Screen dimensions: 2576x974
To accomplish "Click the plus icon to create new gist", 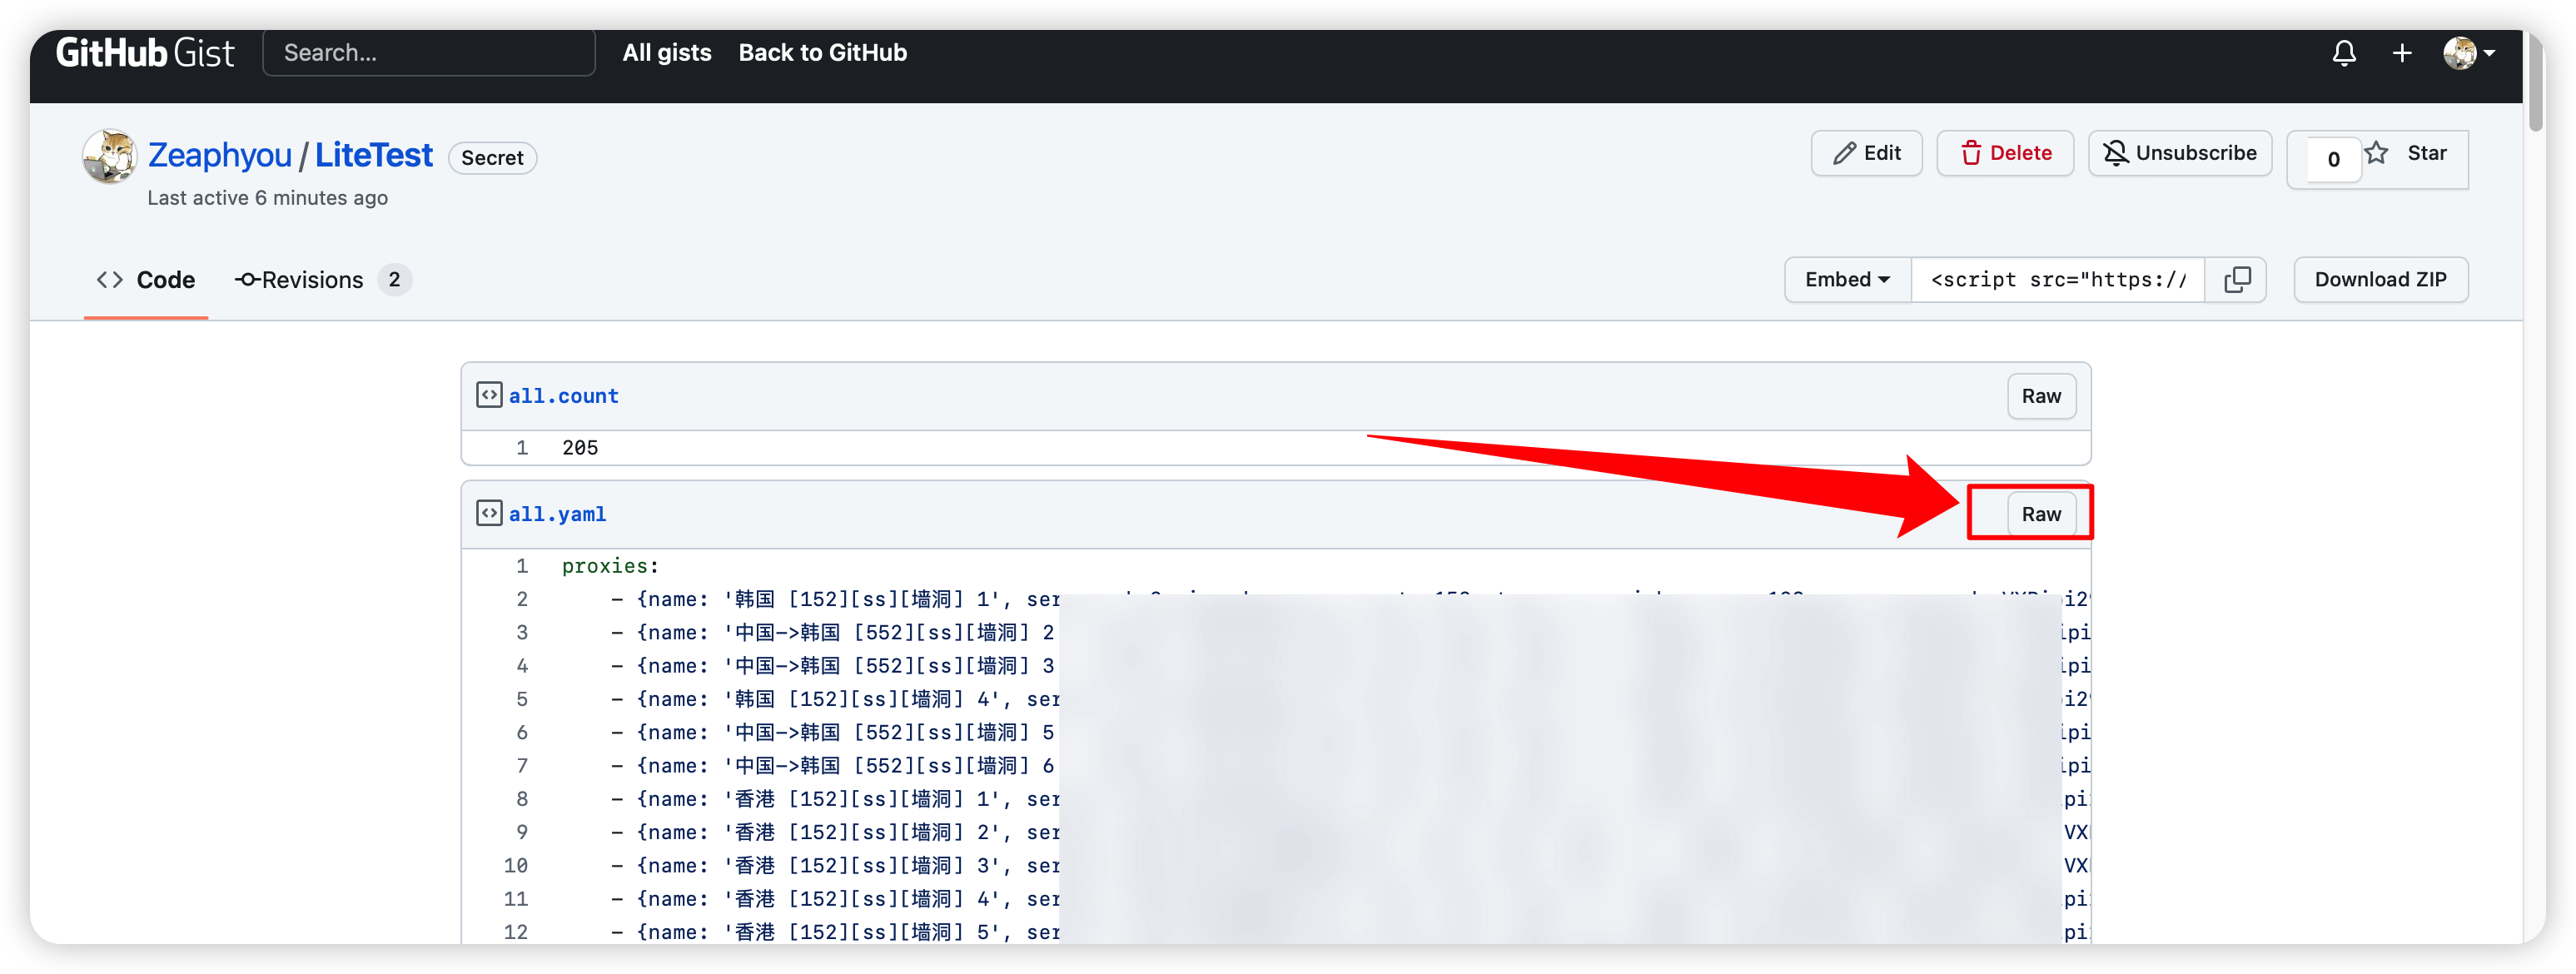I will tap(2401, 53).
